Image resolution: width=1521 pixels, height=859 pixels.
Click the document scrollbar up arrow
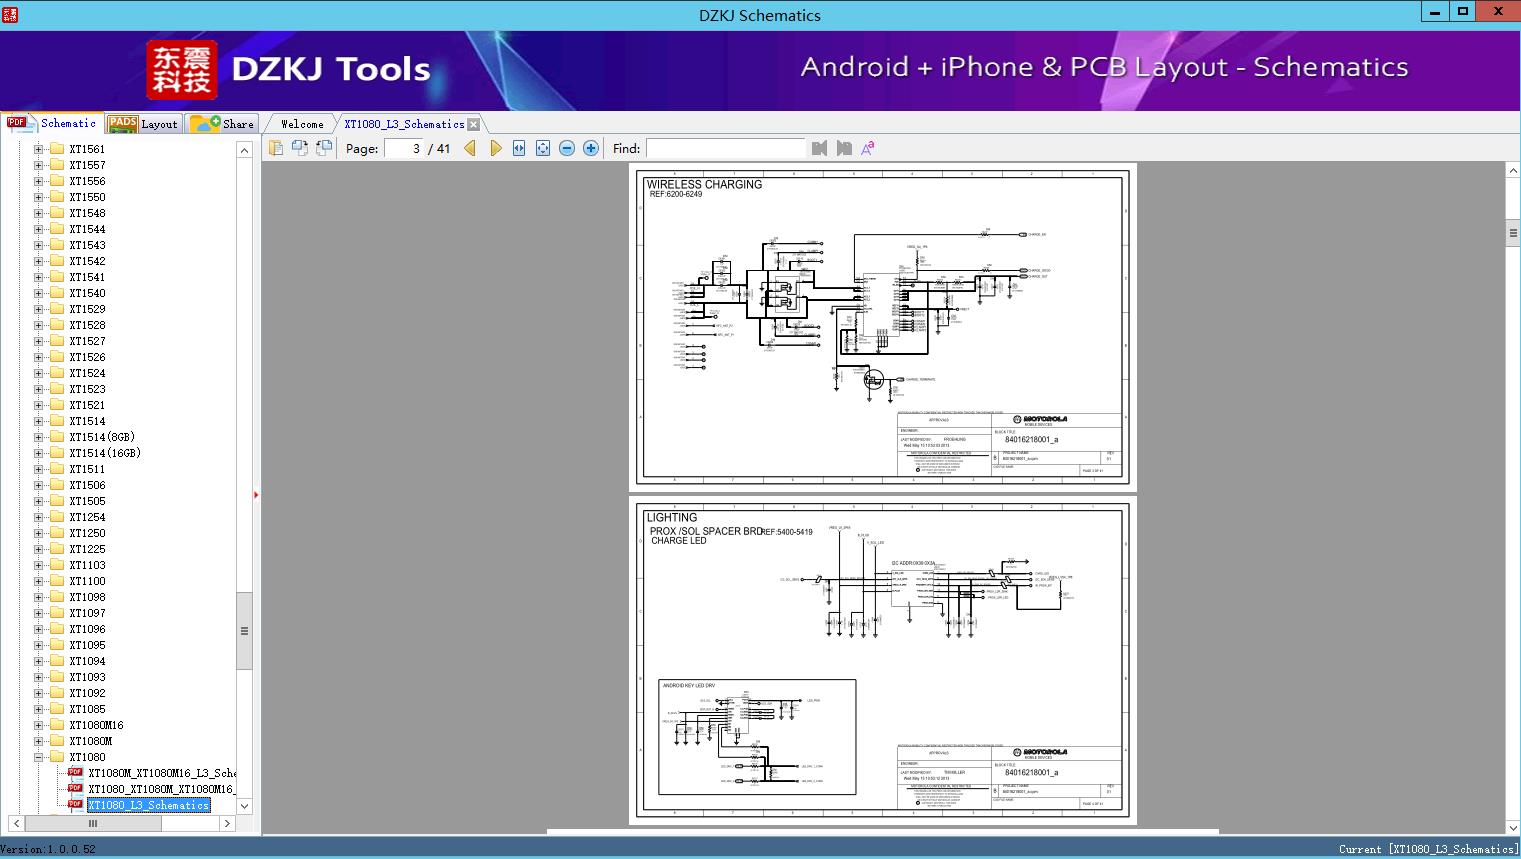pos(1513,171)
